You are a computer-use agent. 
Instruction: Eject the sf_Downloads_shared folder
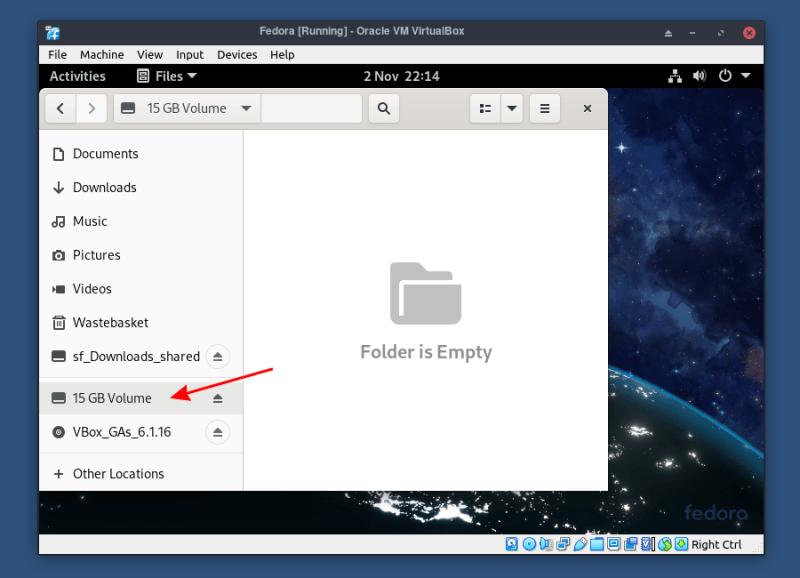pos(218,357)
